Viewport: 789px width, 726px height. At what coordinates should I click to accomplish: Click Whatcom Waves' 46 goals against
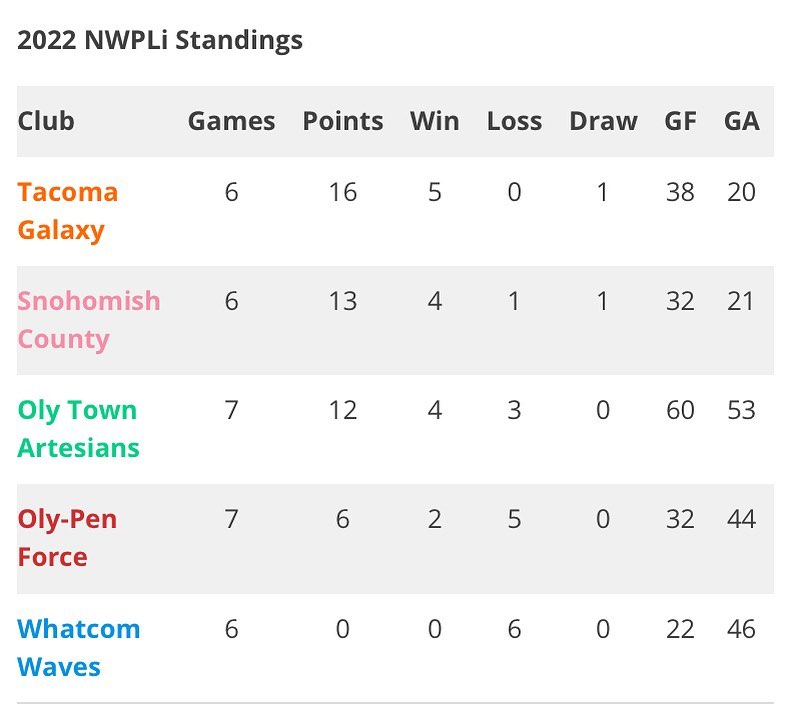(741, 629)
